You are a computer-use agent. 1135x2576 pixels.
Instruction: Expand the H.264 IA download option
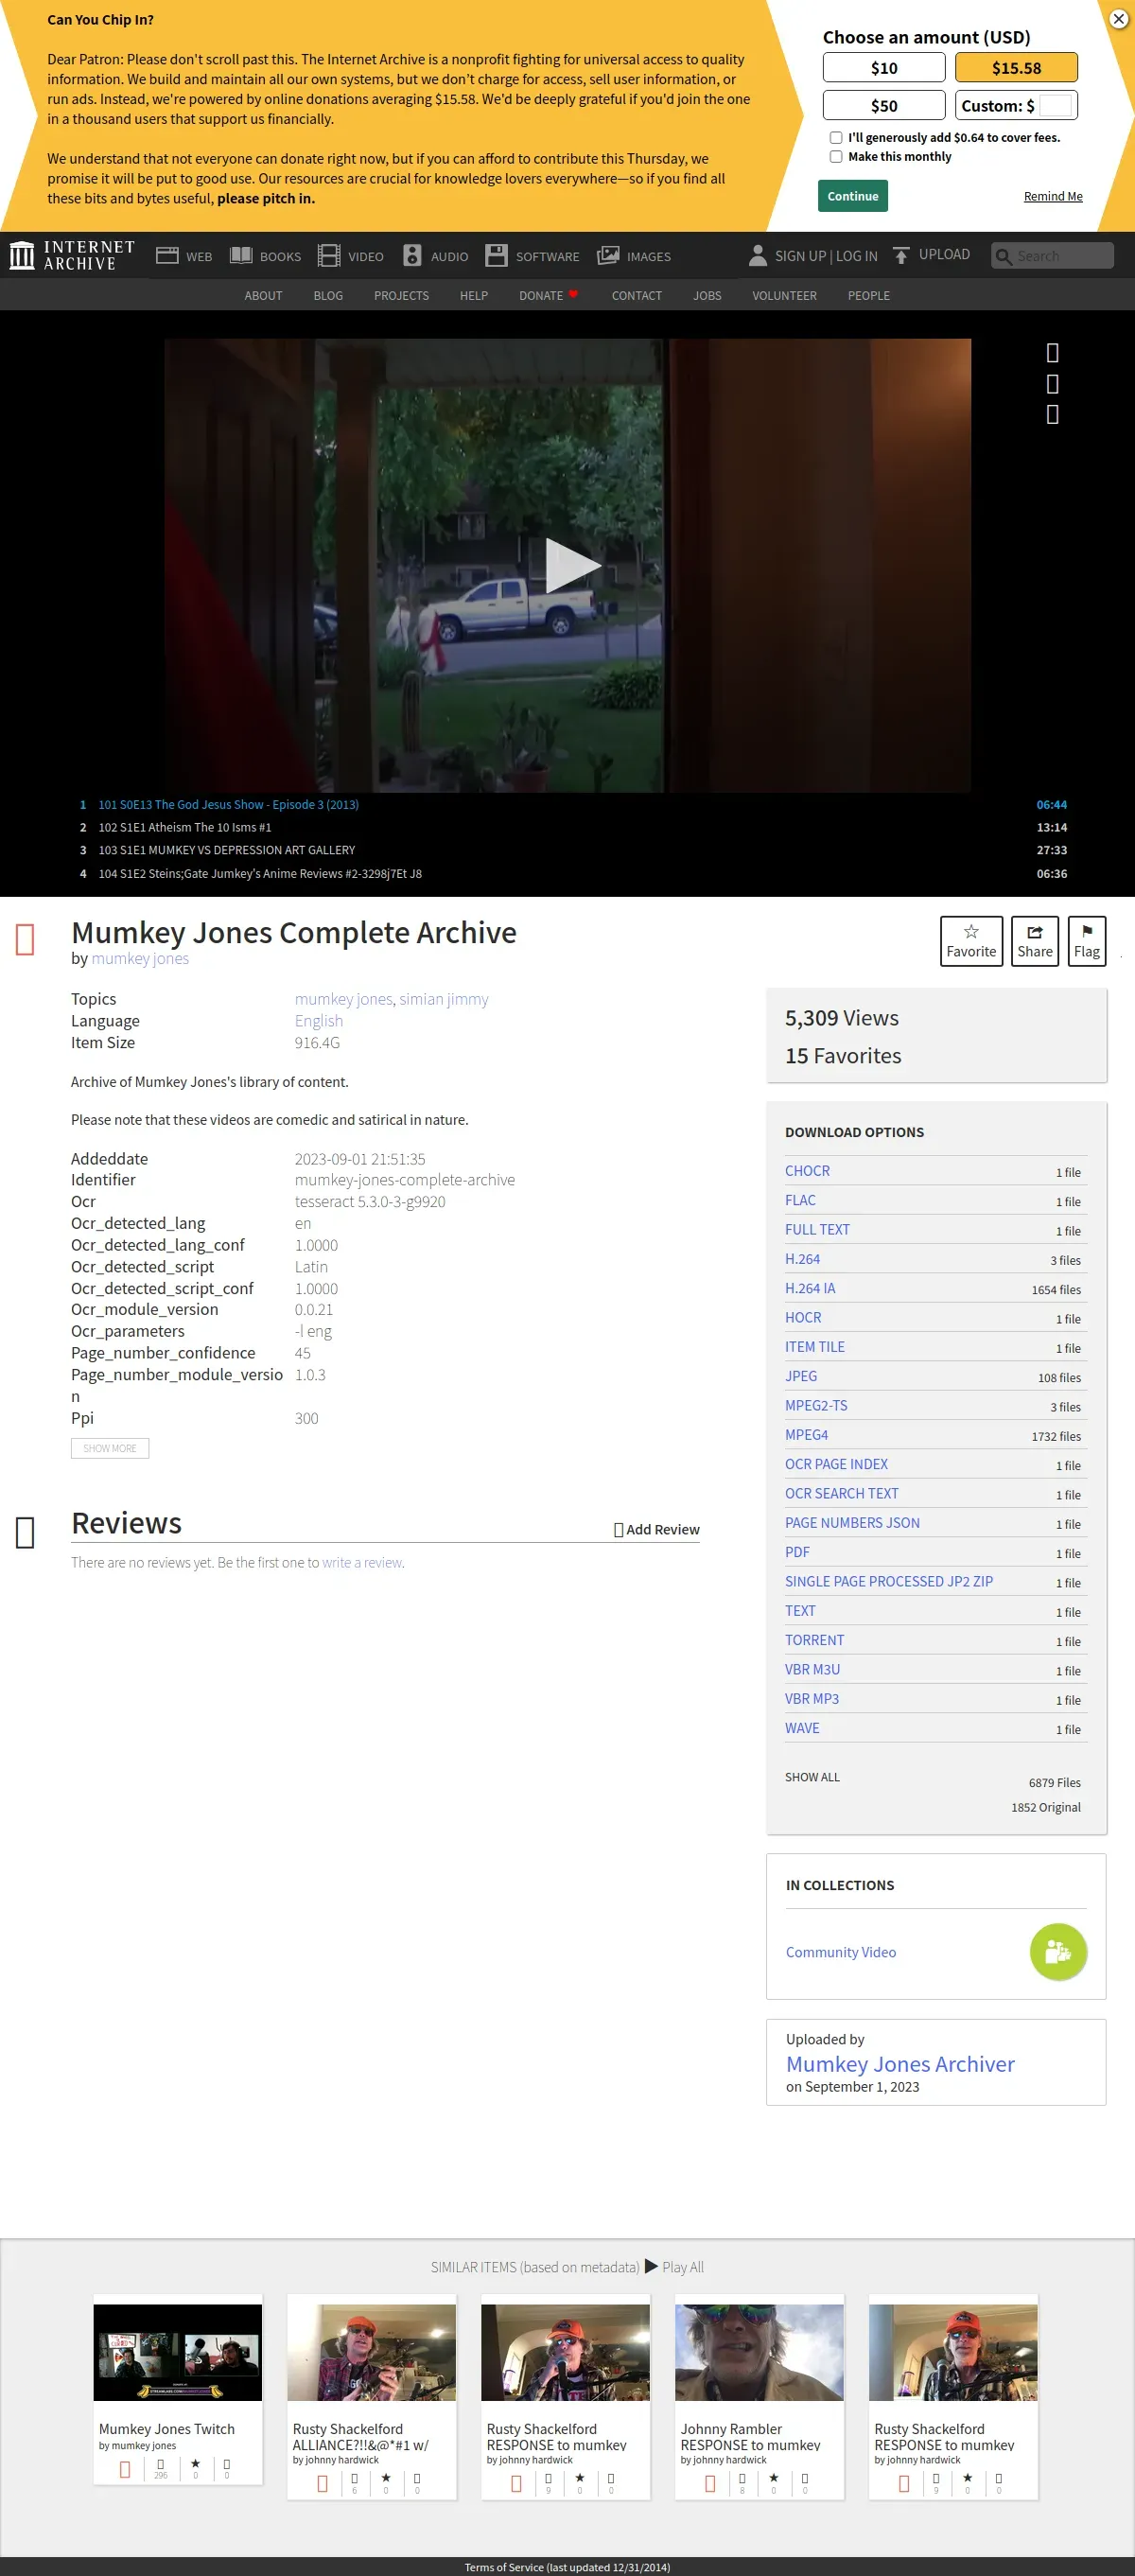pos(810,1288)
